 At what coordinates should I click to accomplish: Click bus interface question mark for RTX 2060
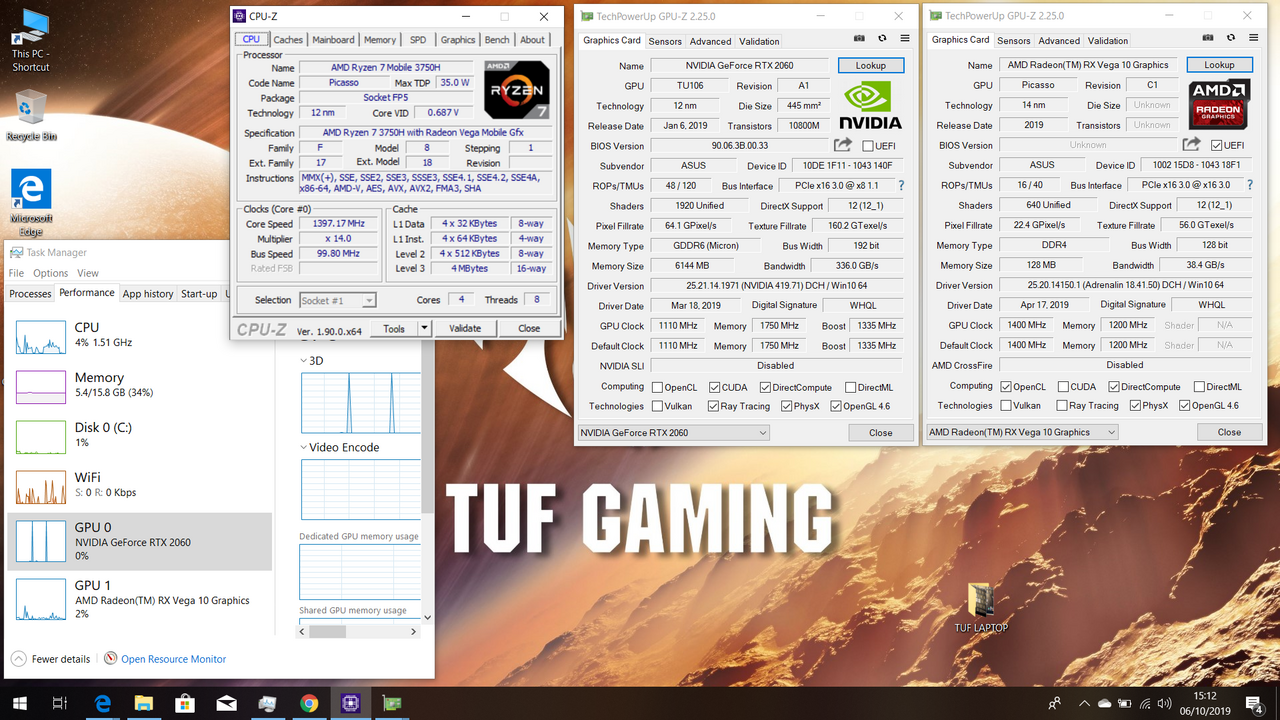901,186
